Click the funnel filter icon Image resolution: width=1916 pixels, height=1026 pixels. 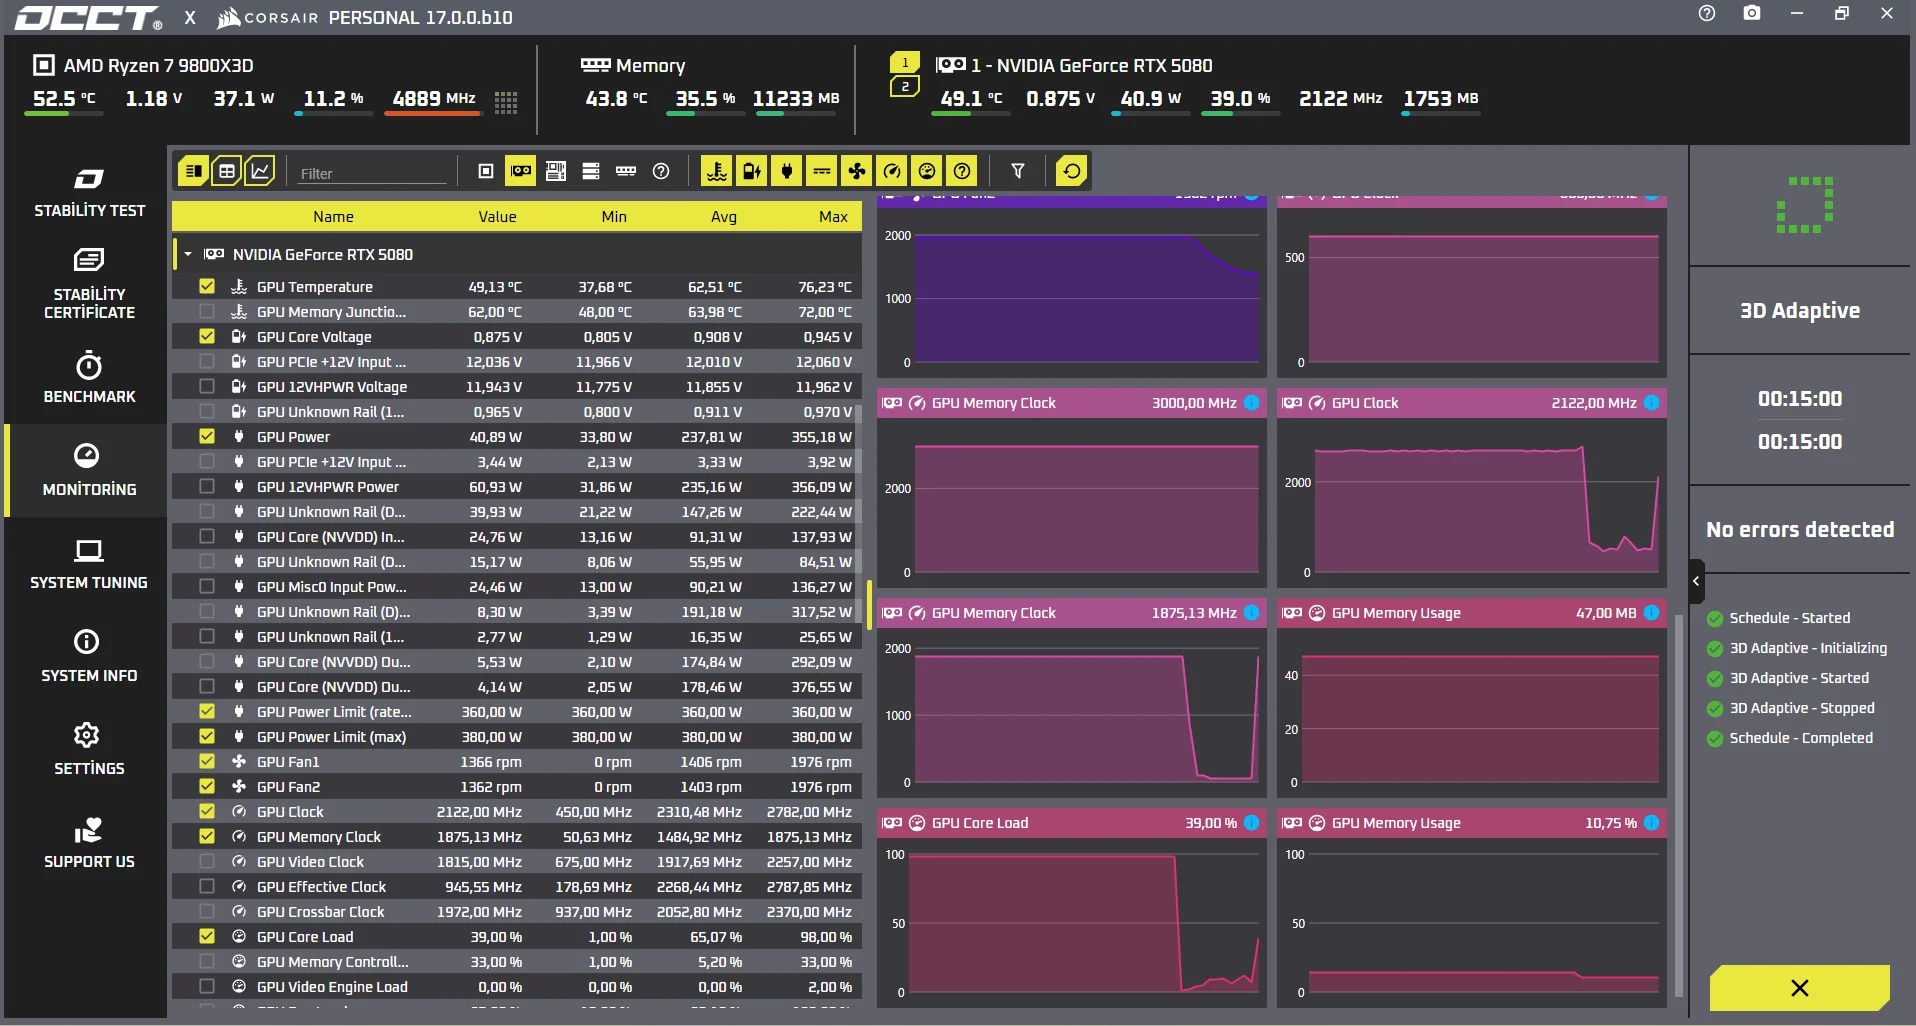1018,171
